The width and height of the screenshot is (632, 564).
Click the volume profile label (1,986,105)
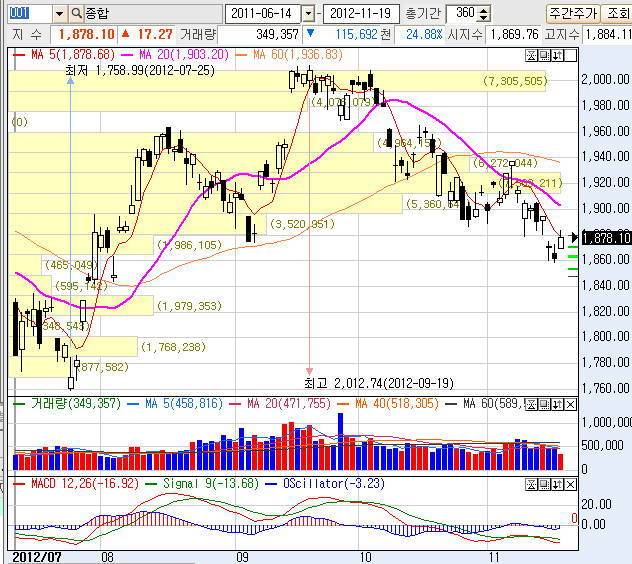pyautogui.click(x=189, y=245)
